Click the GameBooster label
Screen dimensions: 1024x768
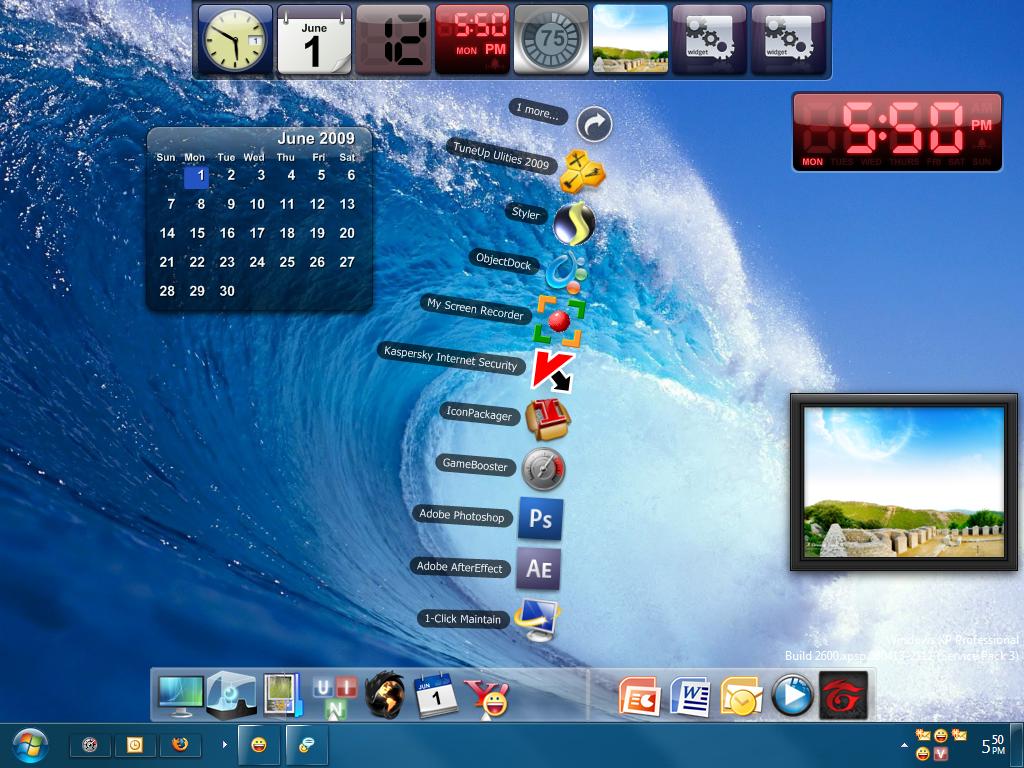[x=475, y=464]
